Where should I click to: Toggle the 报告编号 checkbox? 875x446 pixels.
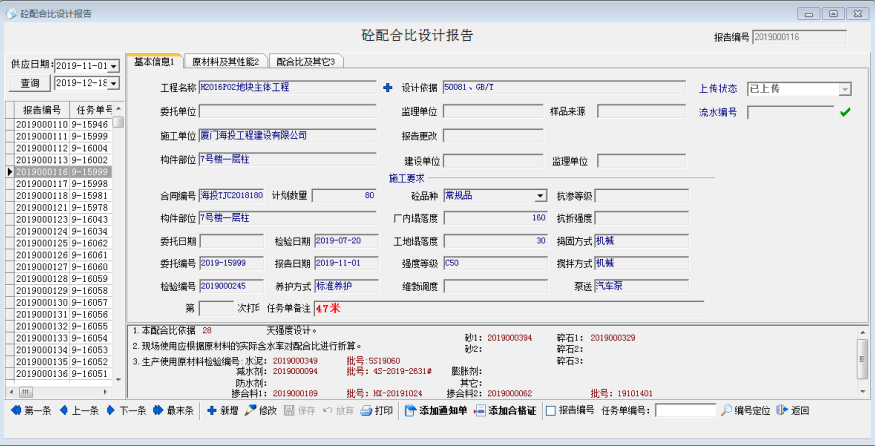coord(551,411)
